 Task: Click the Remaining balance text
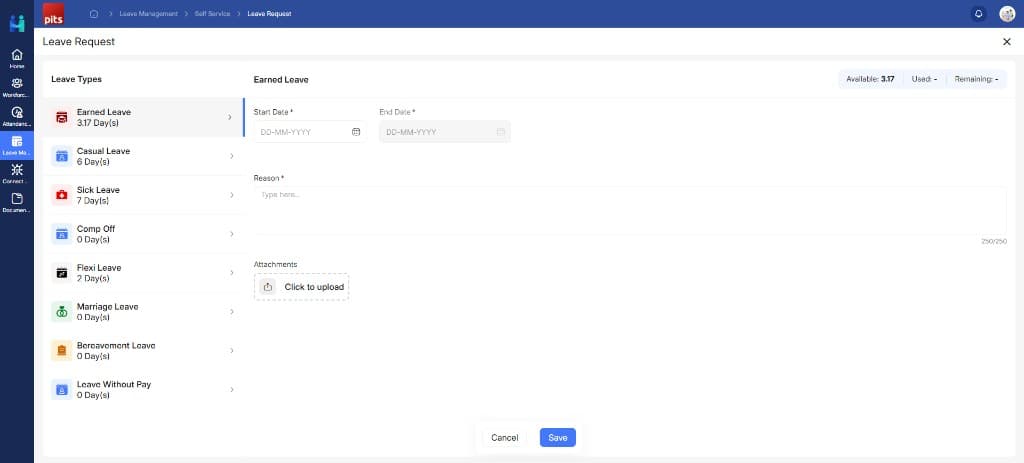(976, 79)
